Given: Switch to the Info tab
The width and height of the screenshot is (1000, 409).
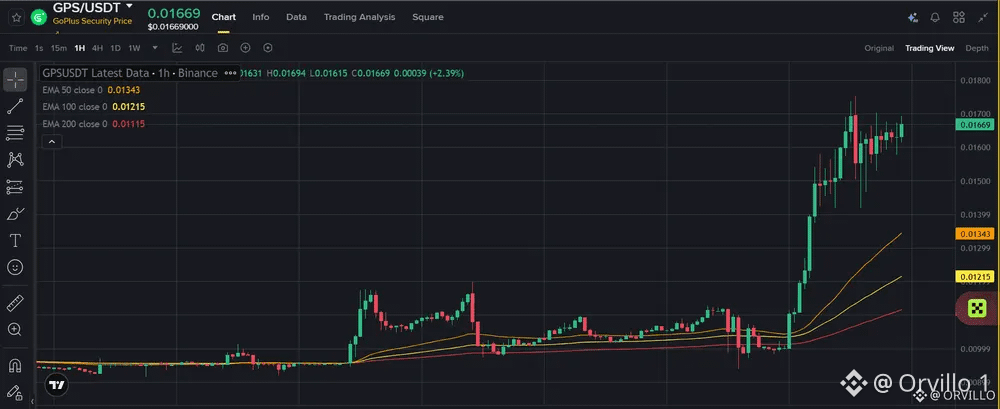Looking at the screenshot, I should [x=261, y=17].
